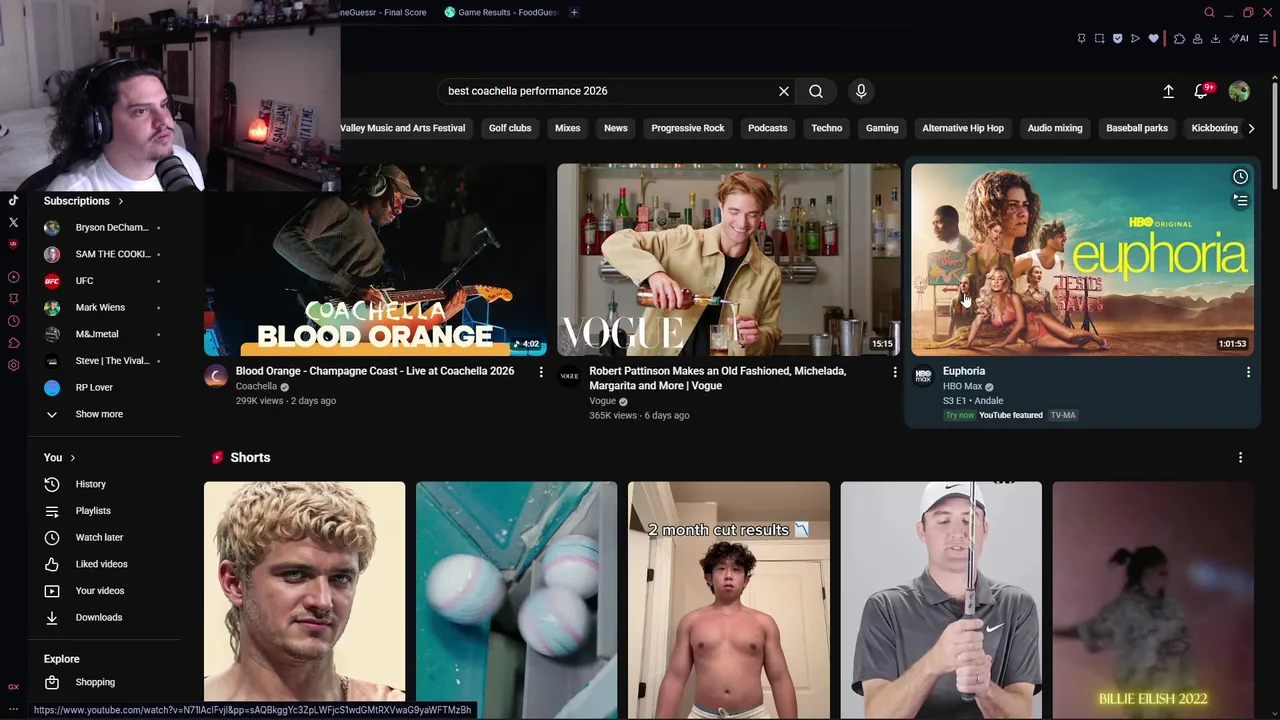Open new browser tab with plus
1280x720 pixels.
click(x=574, y=12)
